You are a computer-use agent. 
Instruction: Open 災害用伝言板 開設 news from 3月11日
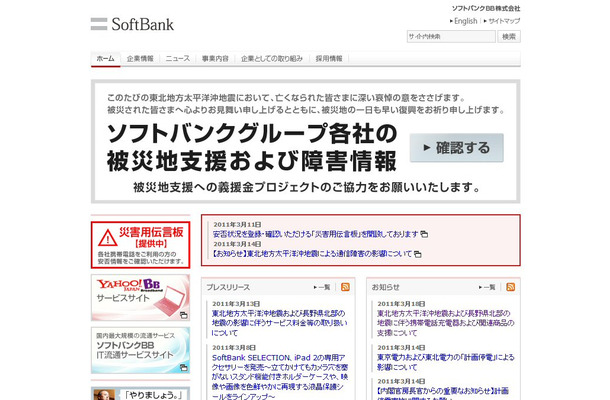(x=316, y=234)
